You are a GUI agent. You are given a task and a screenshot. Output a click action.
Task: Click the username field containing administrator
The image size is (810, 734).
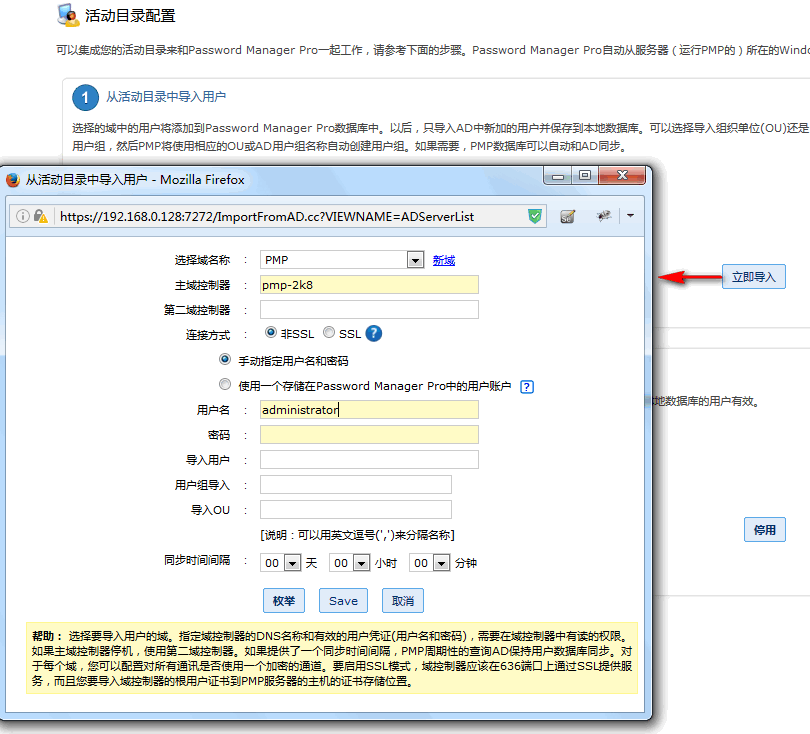point(369,410)
